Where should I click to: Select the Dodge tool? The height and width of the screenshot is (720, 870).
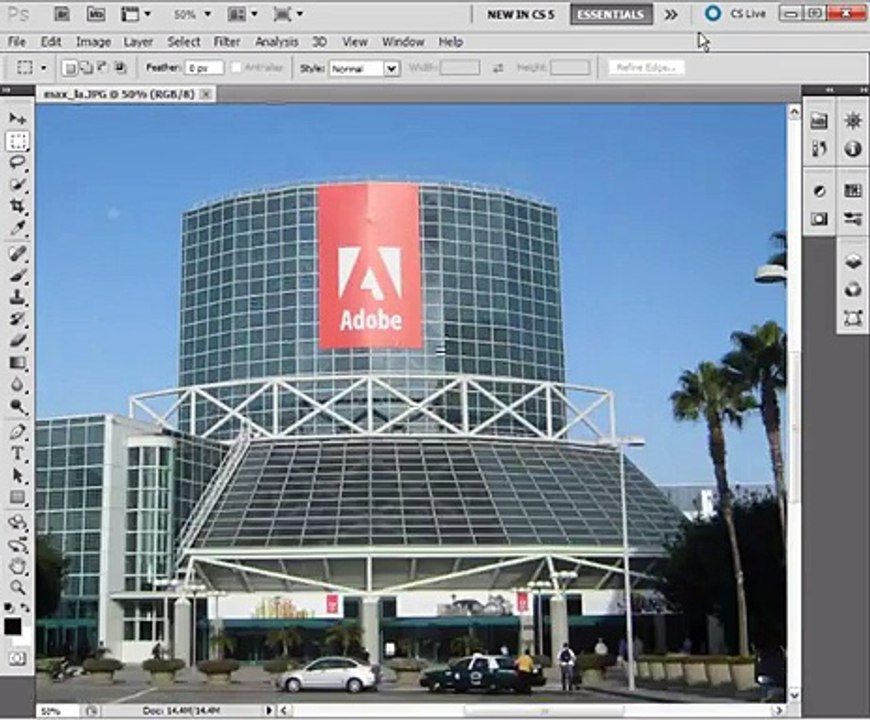click(x=17, y=407)
